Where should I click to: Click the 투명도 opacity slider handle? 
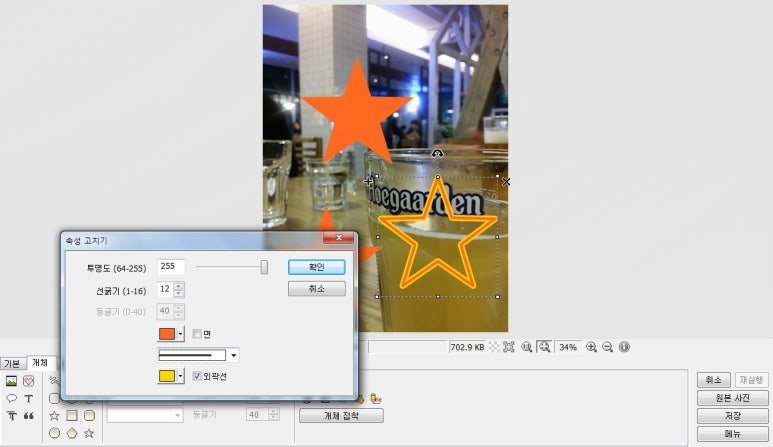click(264, 267)
